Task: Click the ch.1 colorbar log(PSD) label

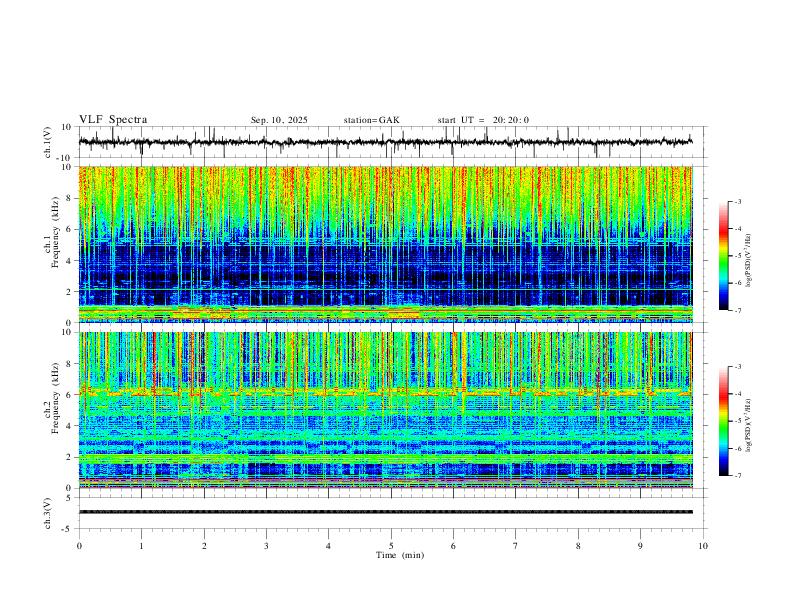Action: coord(748,261)
